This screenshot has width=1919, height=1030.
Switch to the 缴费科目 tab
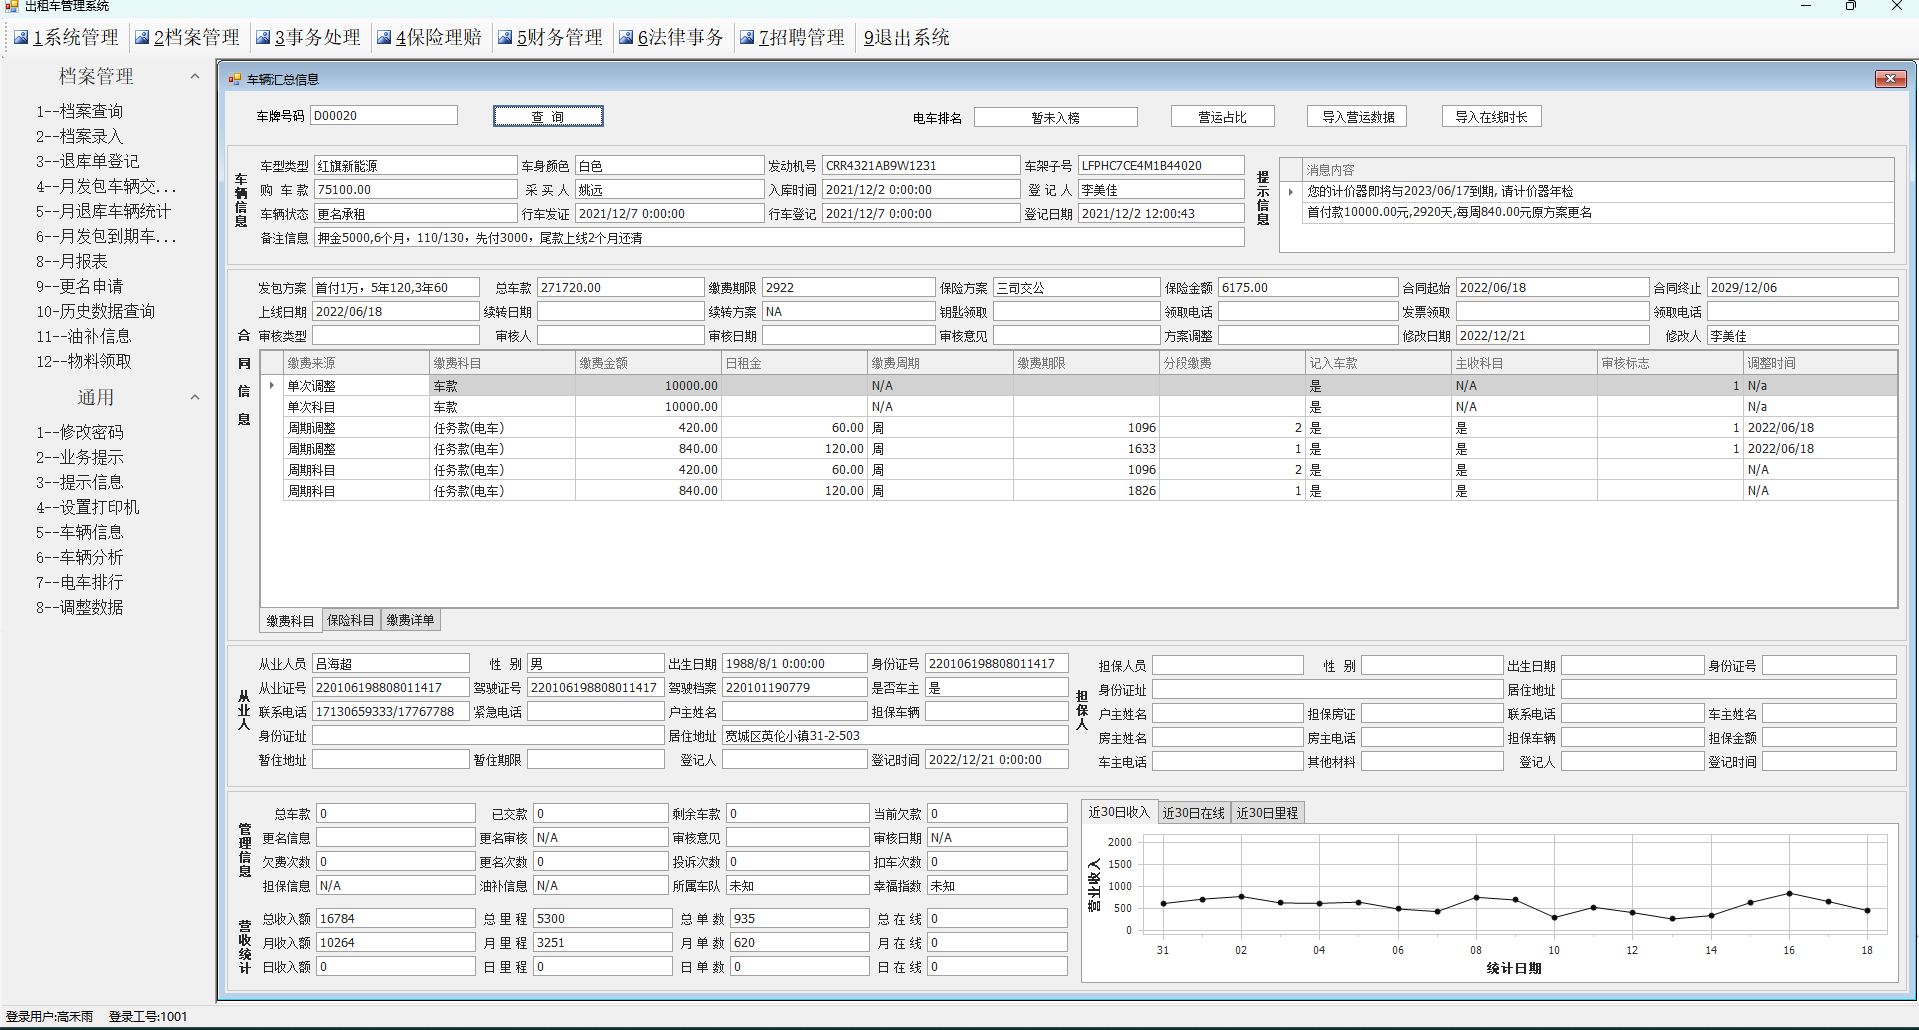[x=290, y=620]
